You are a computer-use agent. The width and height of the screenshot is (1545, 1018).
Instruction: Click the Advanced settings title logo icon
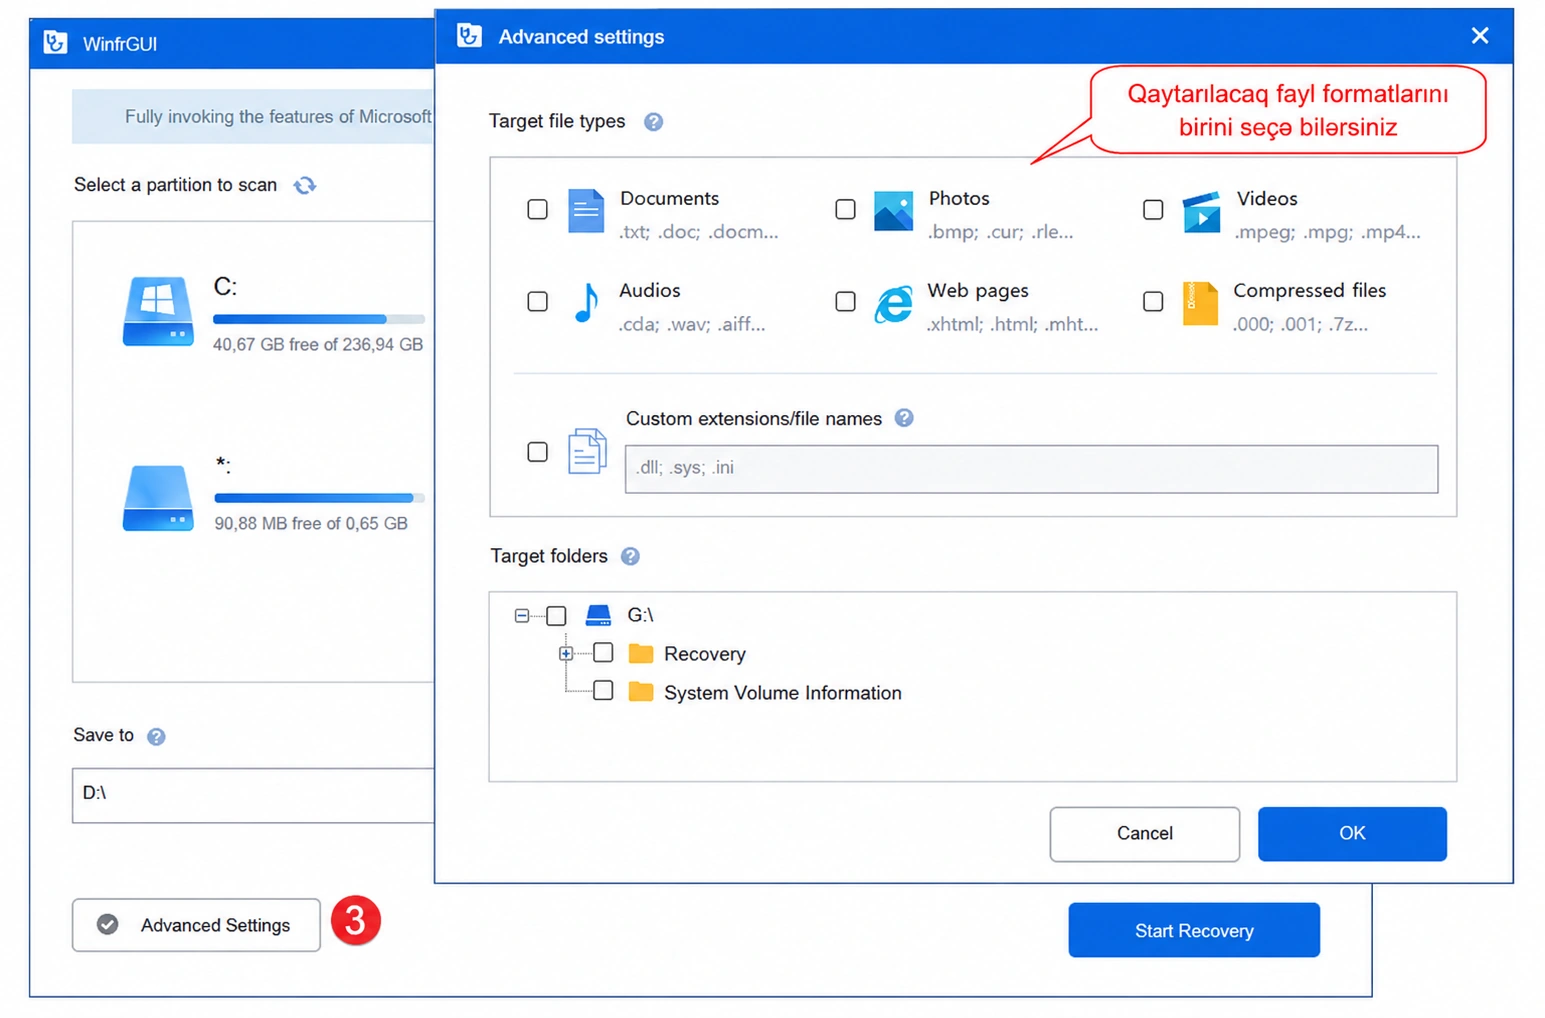469,36
